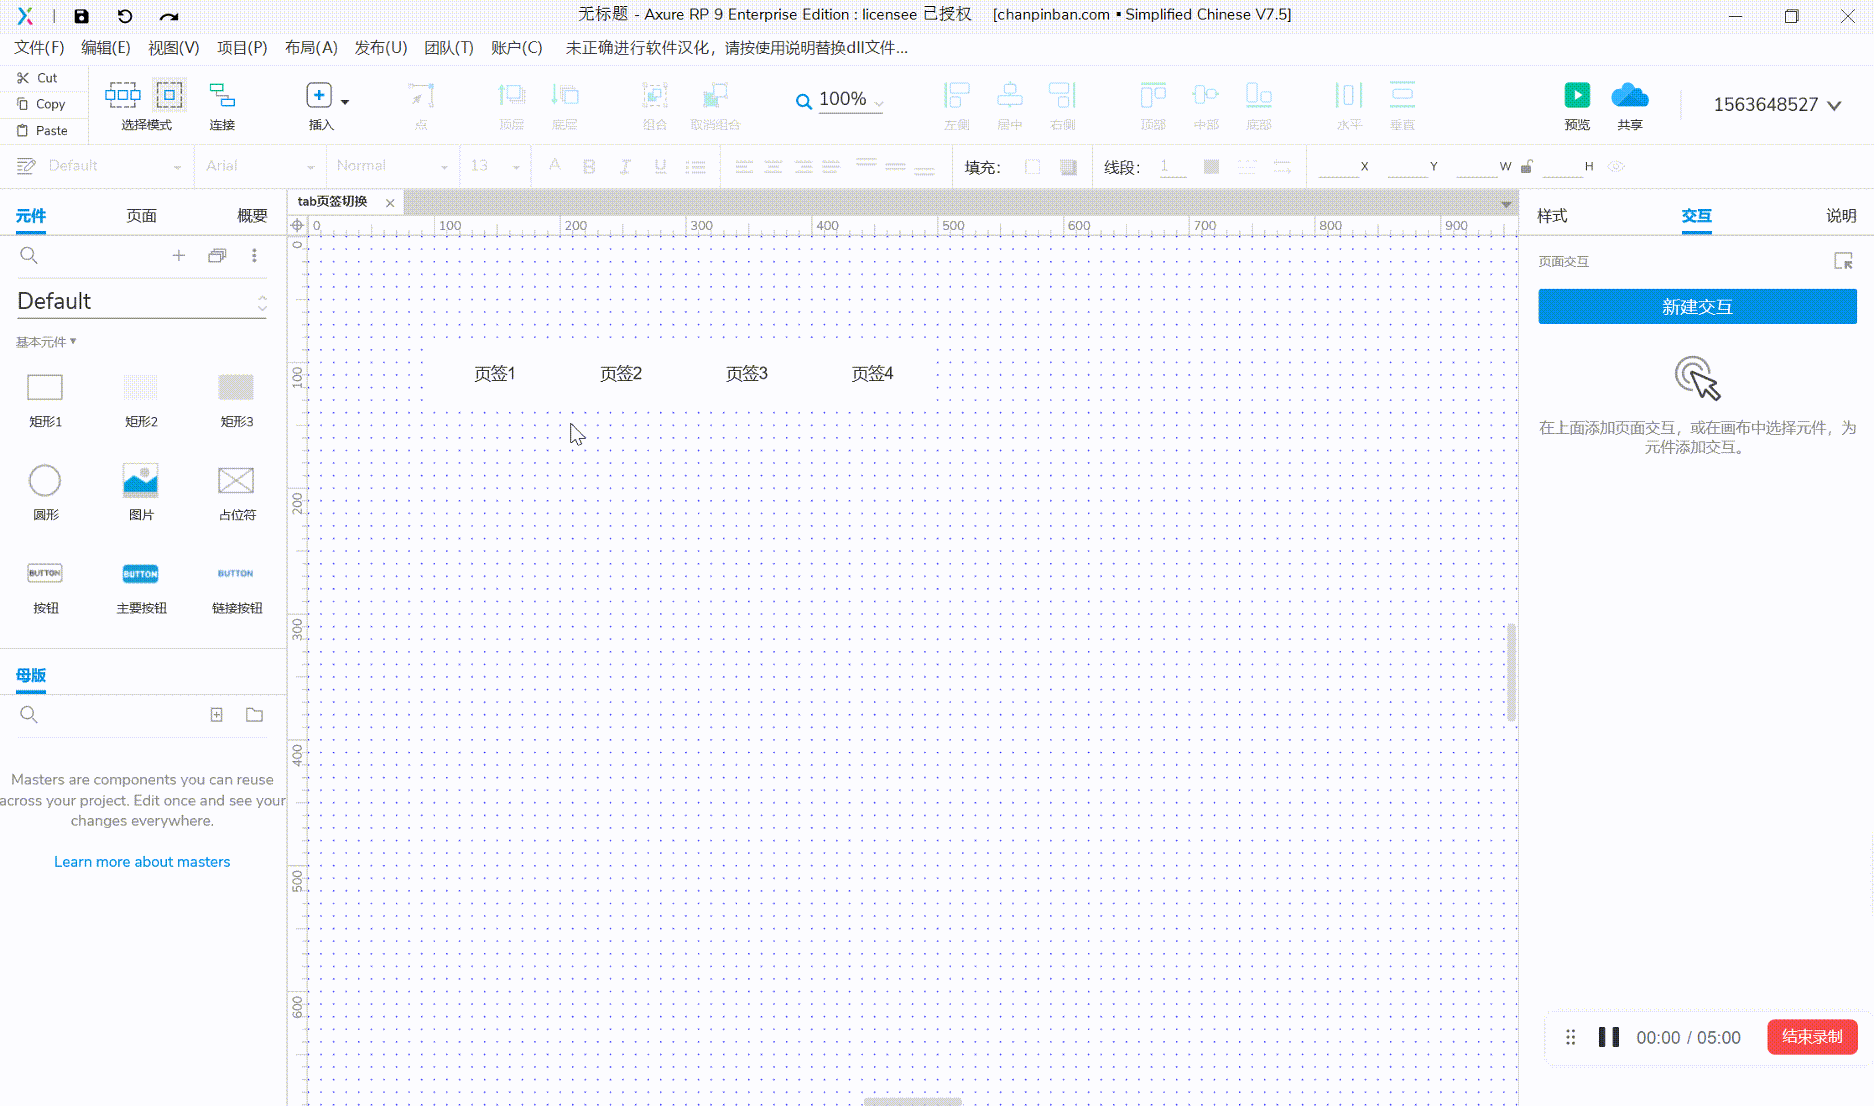
Task: Click the 结束录制 stop recording button
Action: click(1812, 1037)
